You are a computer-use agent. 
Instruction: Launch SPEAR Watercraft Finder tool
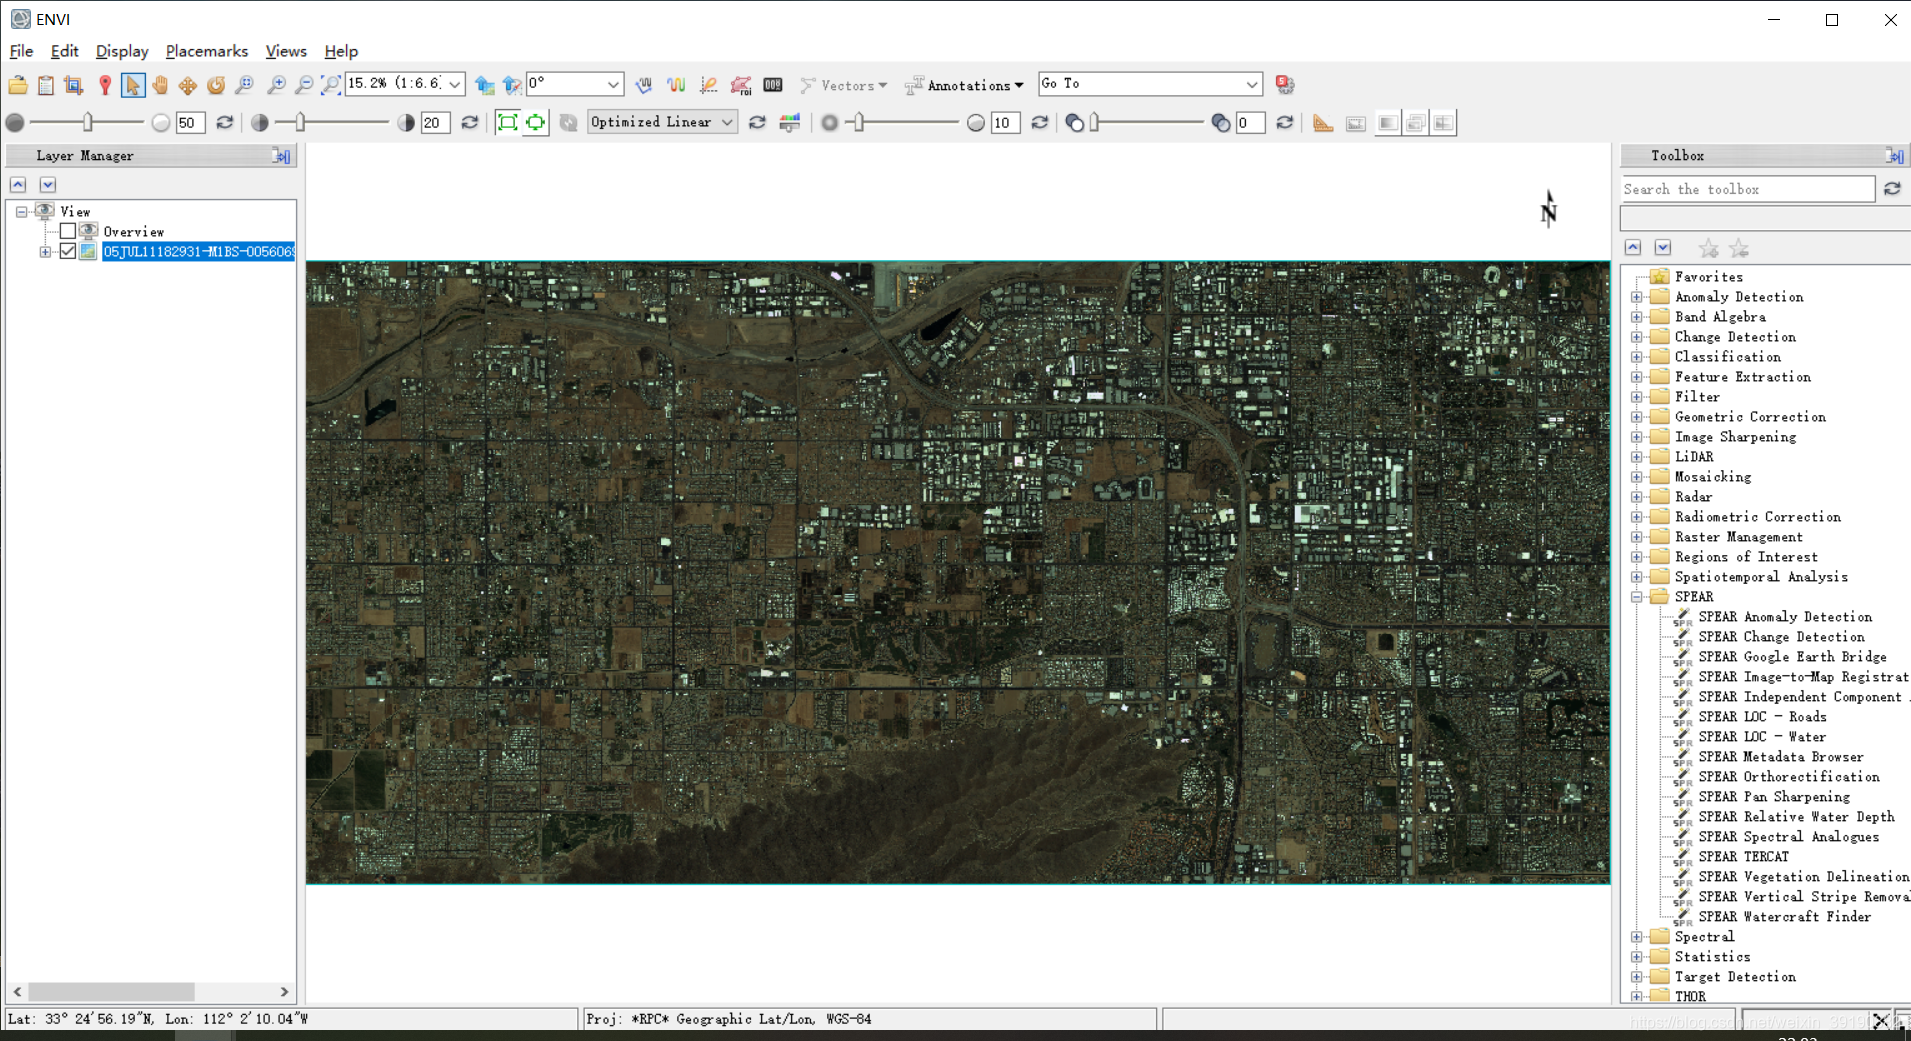coord(1784,917)
